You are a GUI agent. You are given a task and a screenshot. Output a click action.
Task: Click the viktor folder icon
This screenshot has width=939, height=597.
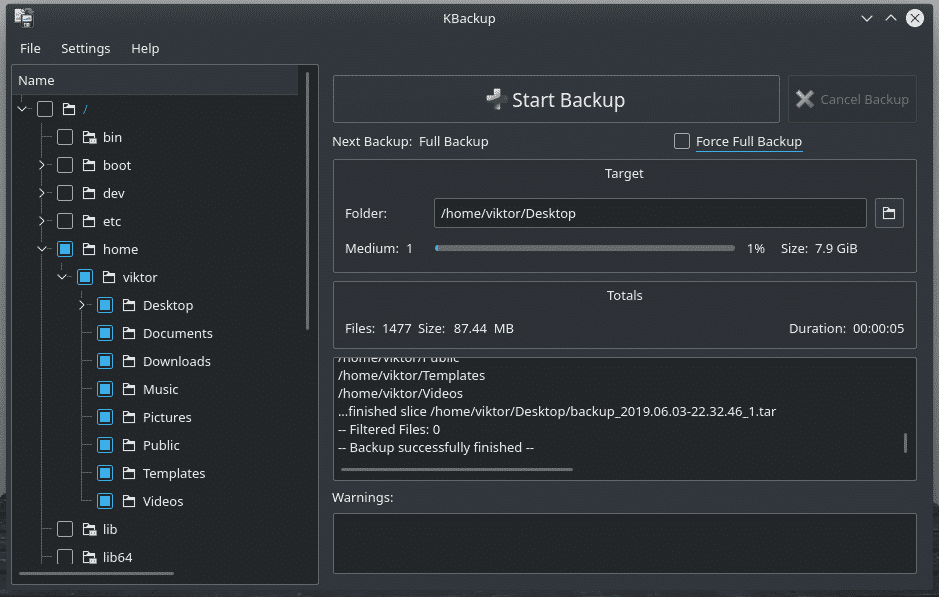point(109,277)
